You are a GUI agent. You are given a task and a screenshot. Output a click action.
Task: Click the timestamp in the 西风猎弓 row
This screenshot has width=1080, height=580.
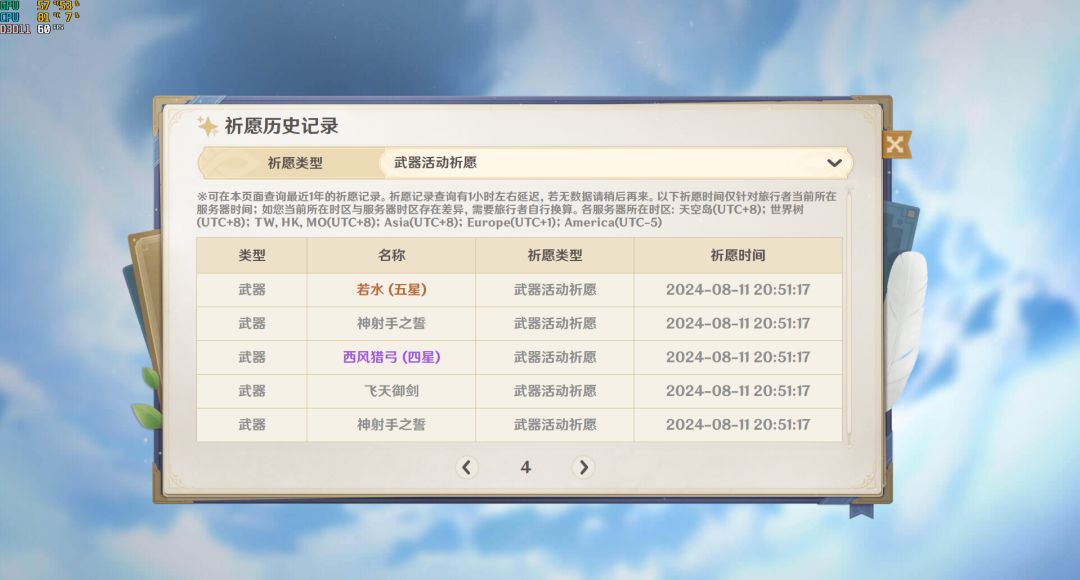click(x=738, y=358)
